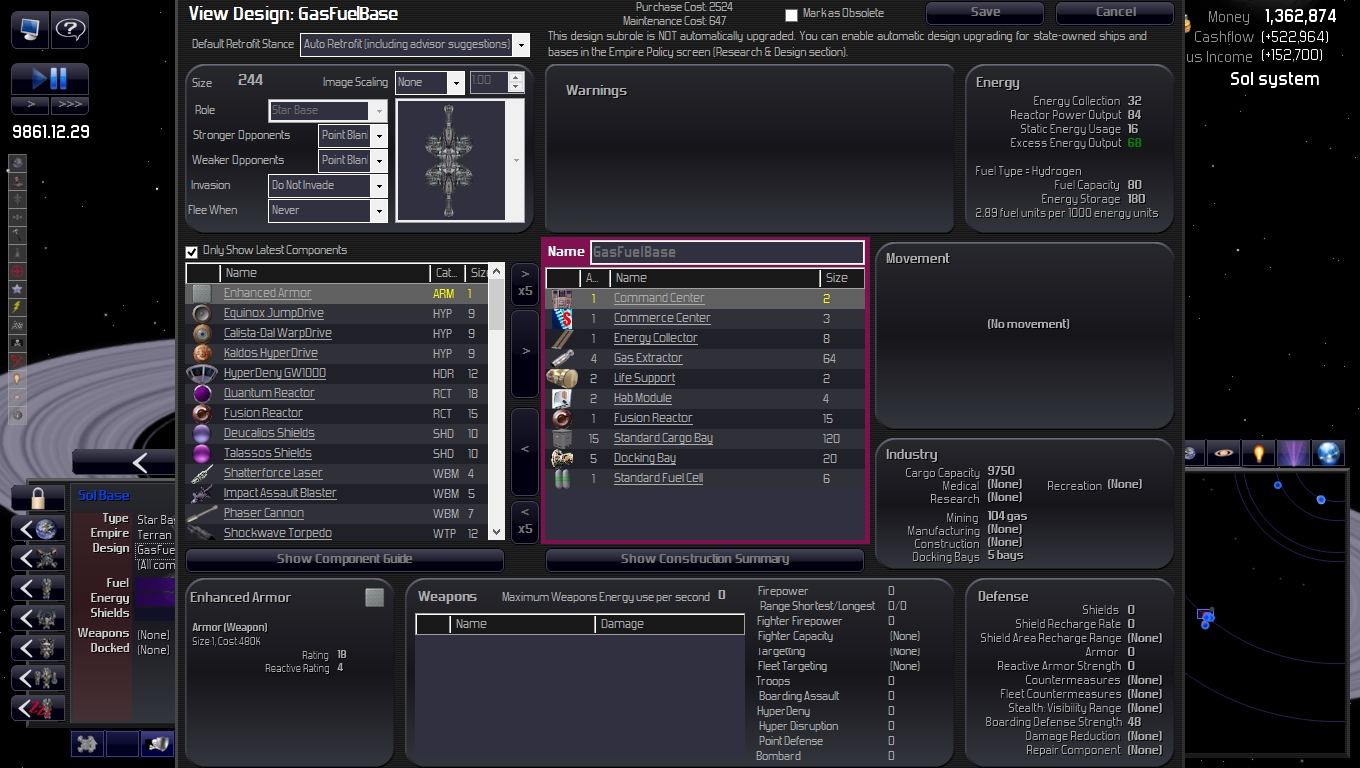Toggle the Mark as Obsolete checkbox
Screen dimensions: 1360x768
click(x=792, y=15)
